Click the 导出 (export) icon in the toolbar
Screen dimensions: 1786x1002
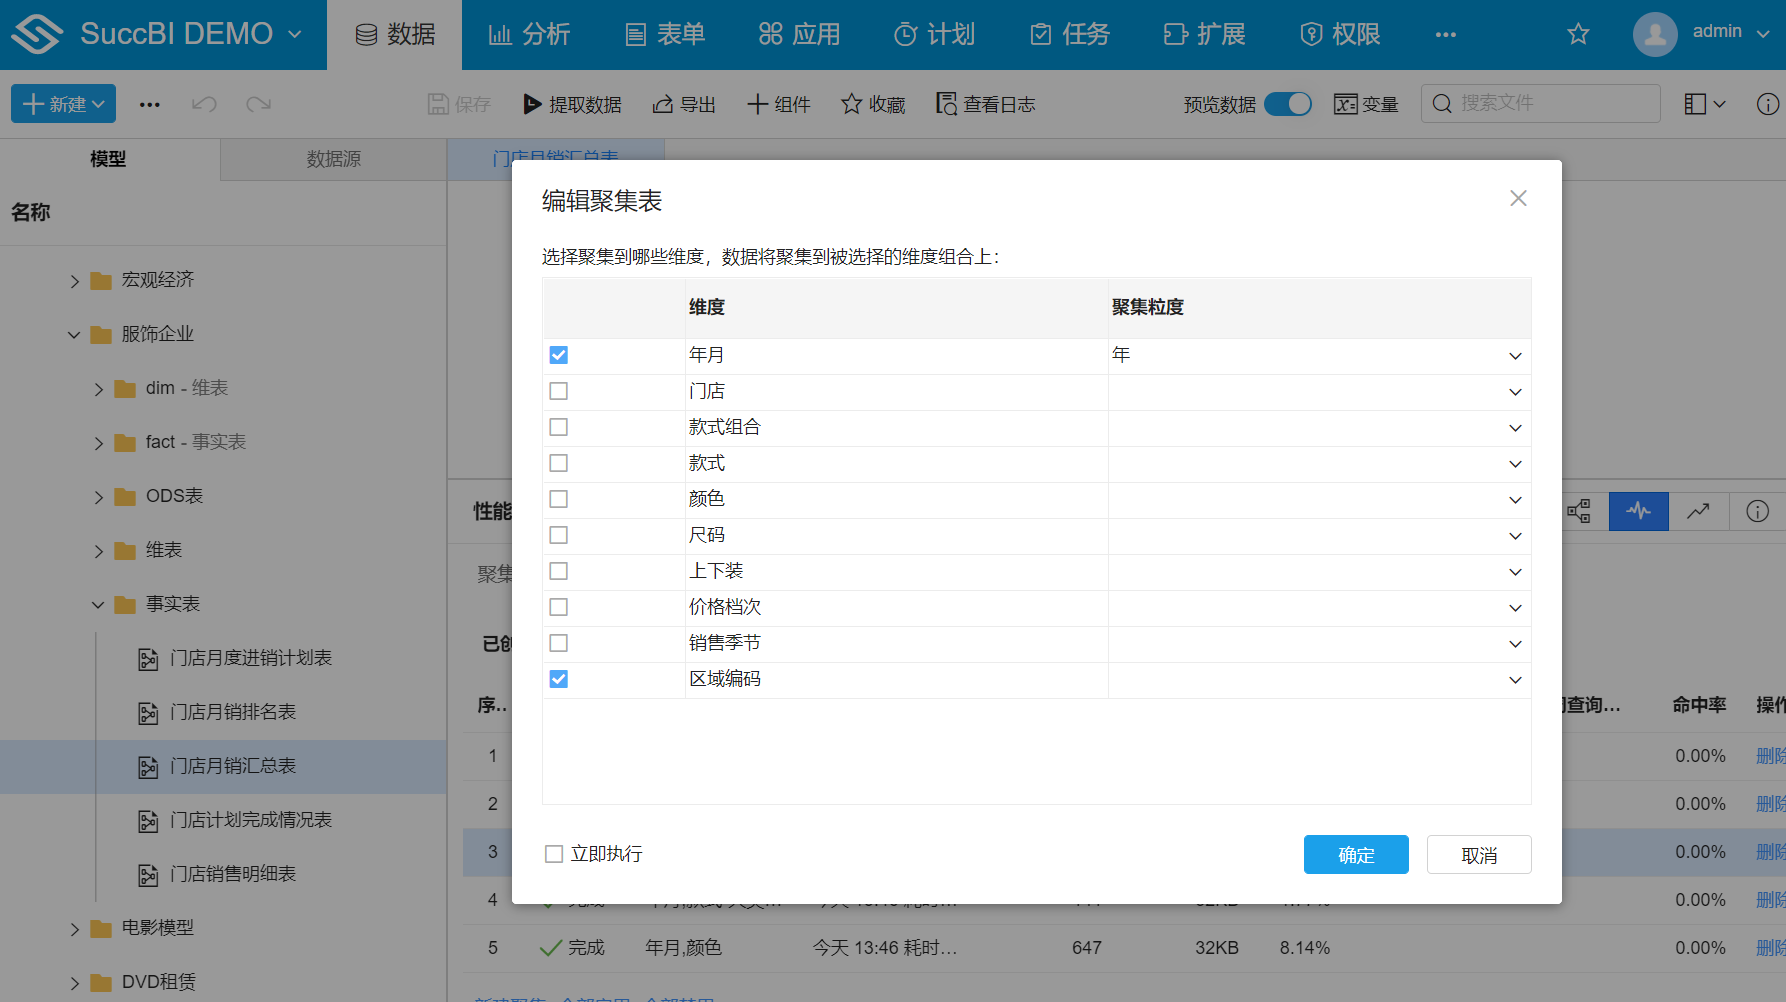click(x=684, y=103)
